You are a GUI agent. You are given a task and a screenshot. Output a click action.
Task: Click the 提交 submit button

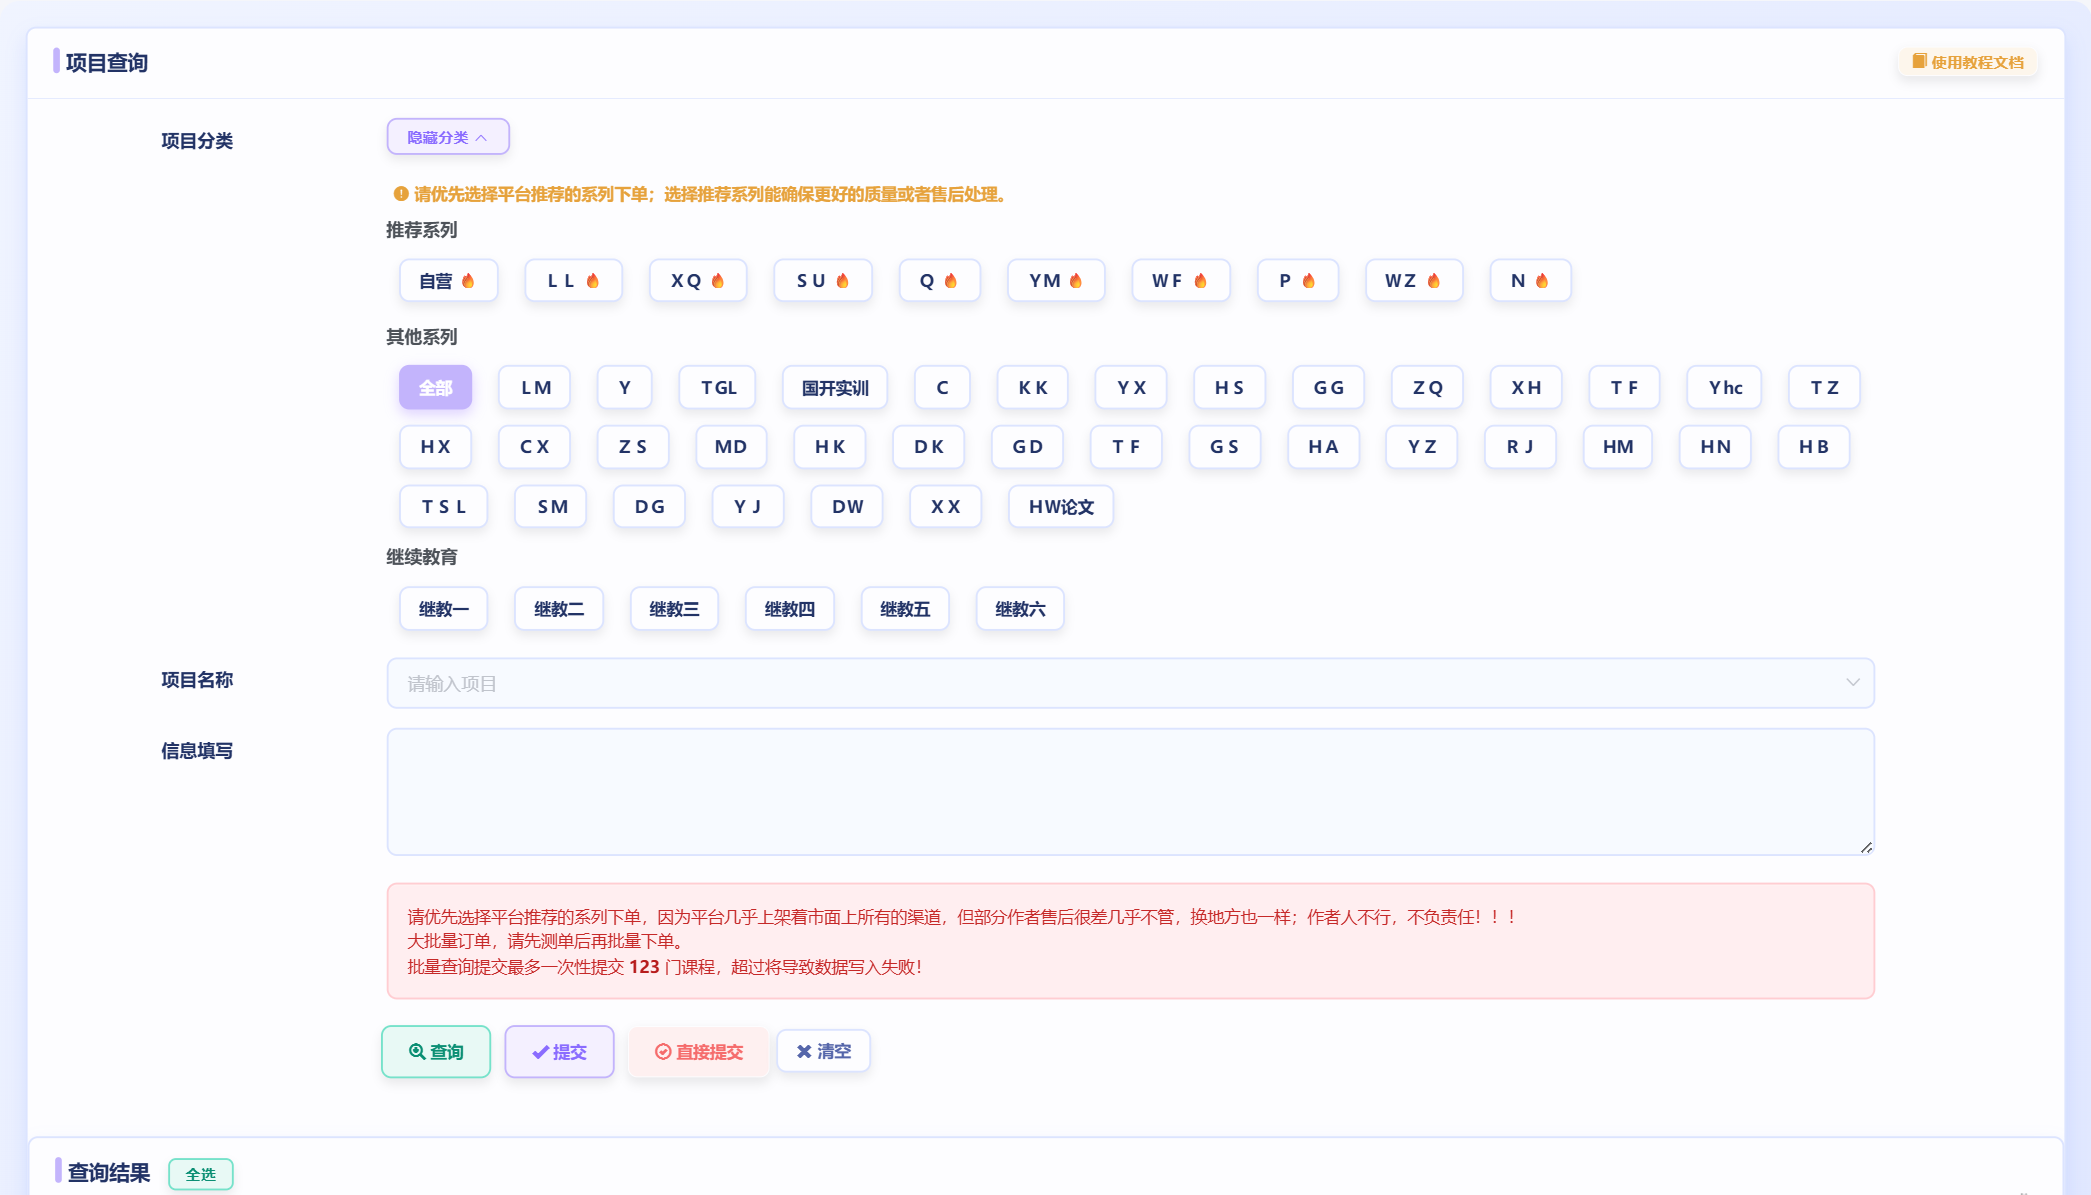pos(559,1051)
